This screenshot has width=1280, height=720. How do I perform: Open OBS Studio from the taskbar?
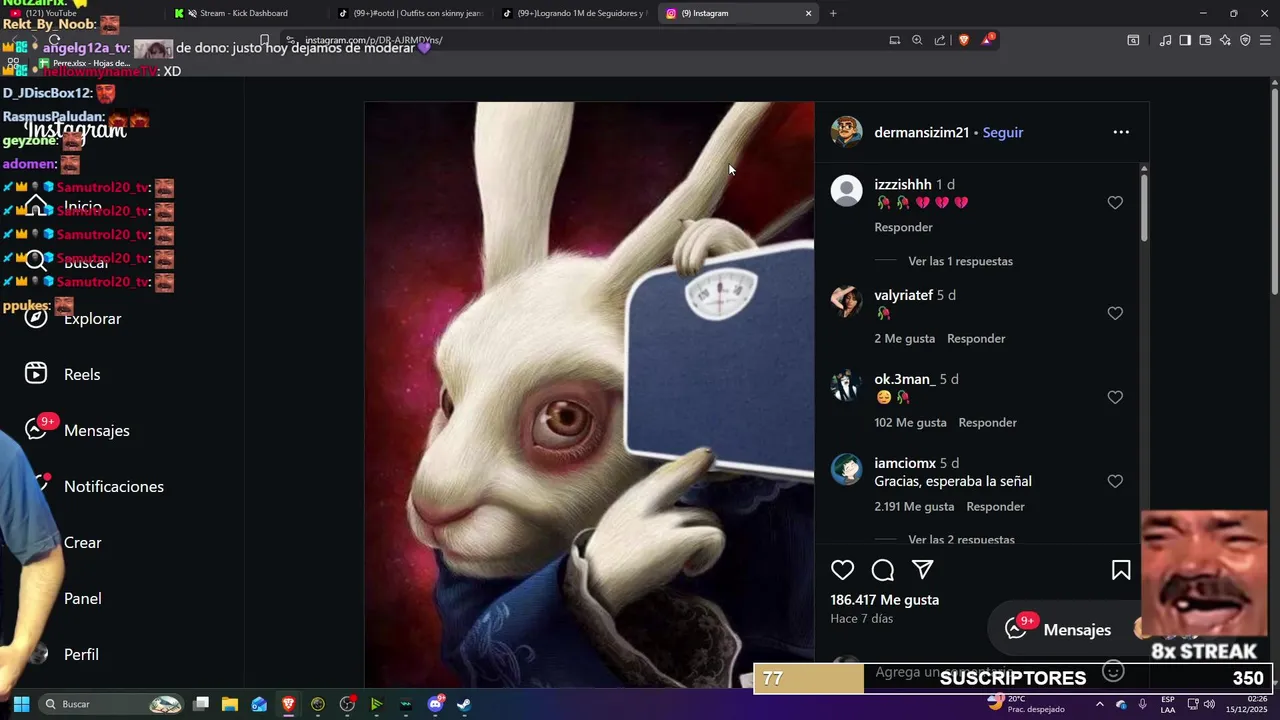tap(347, 704)
